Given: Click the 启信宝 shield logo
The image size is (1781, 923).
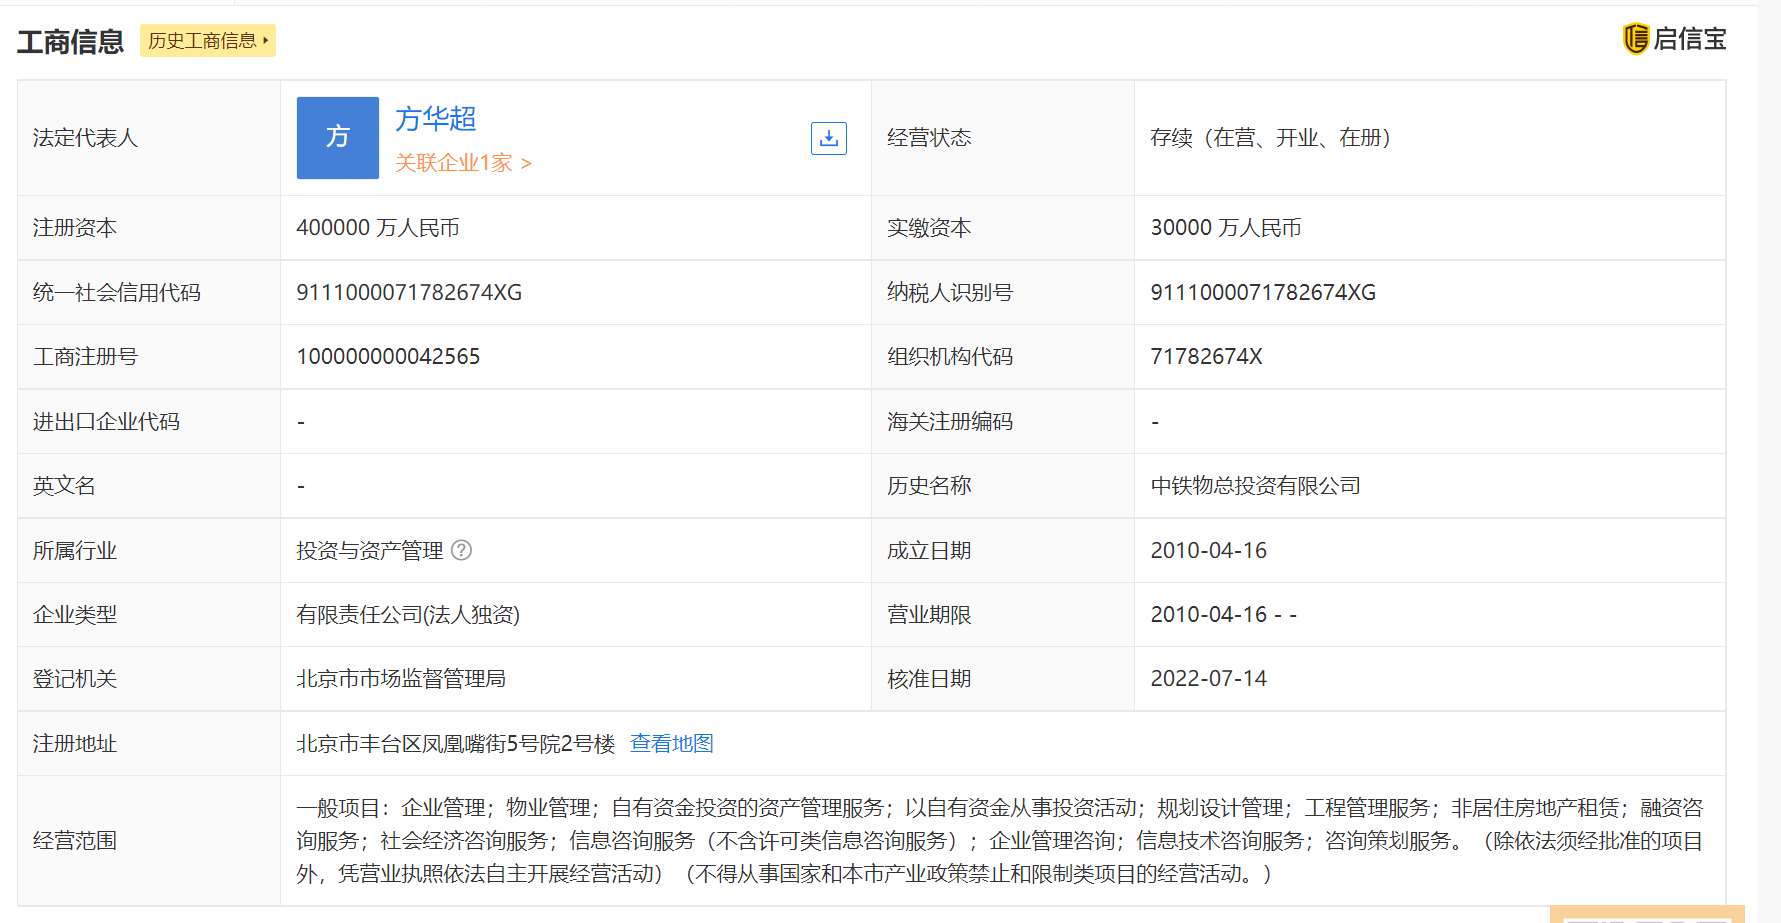Looking at the screenshot, I should [x=1636, y=39].
